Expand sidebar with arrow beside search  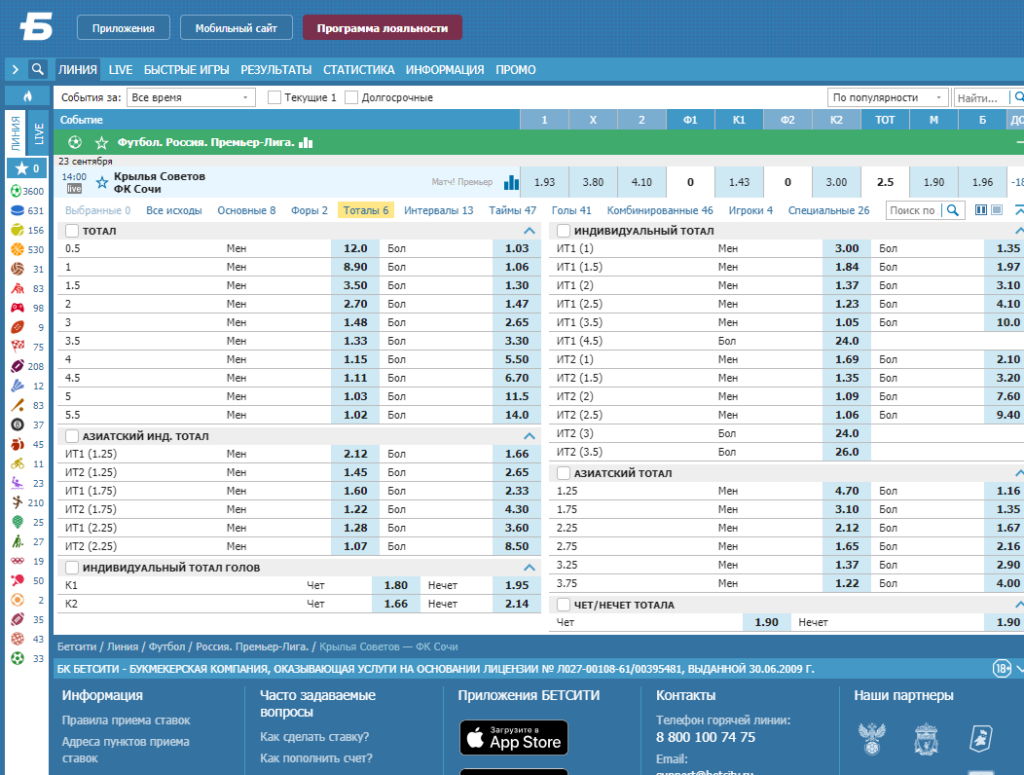pyautogui.click(x=15, y=69)
